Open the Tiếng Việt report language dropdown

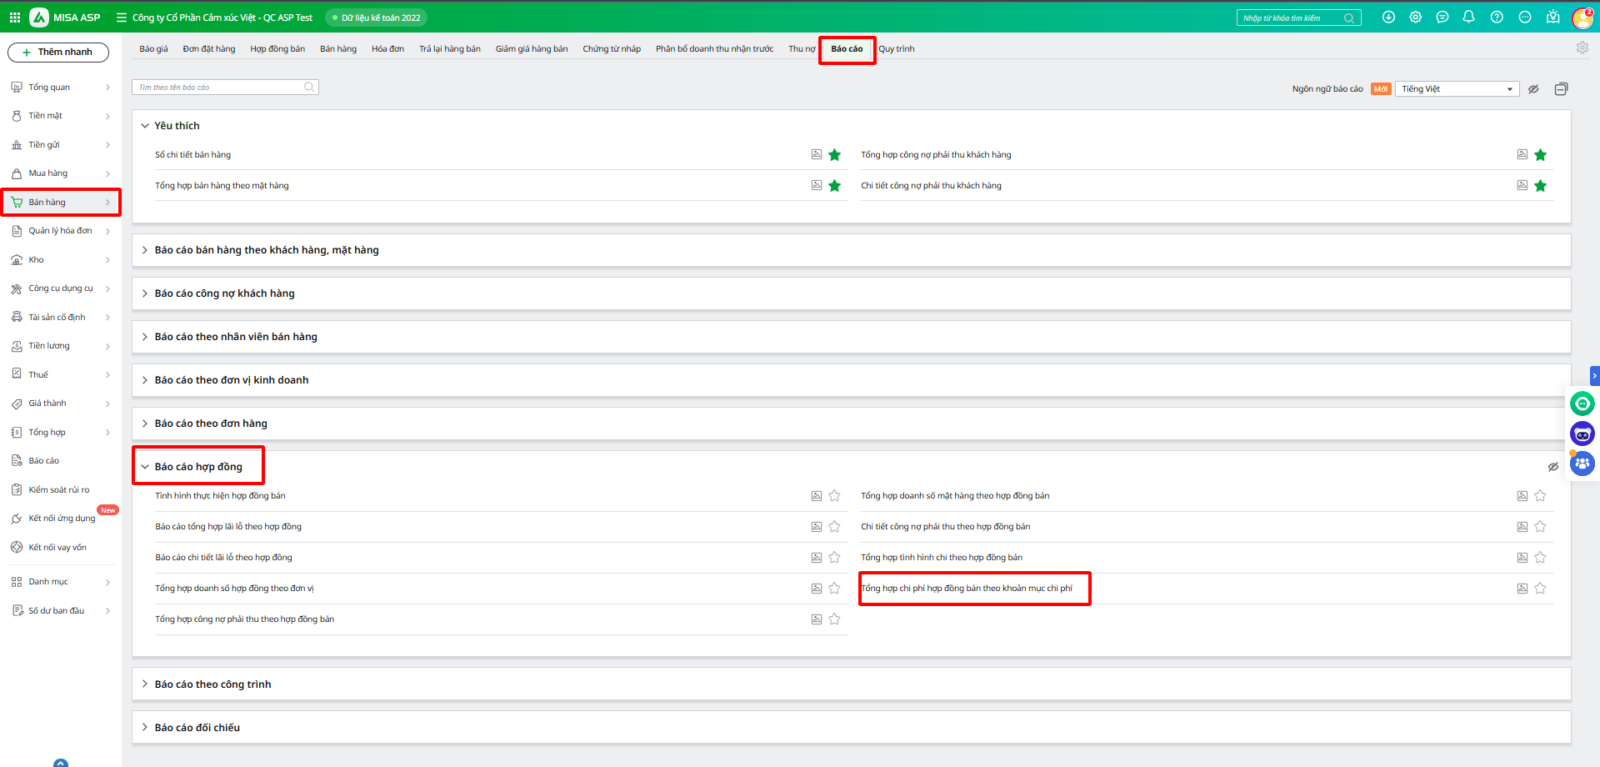(x=1457, y=89)
